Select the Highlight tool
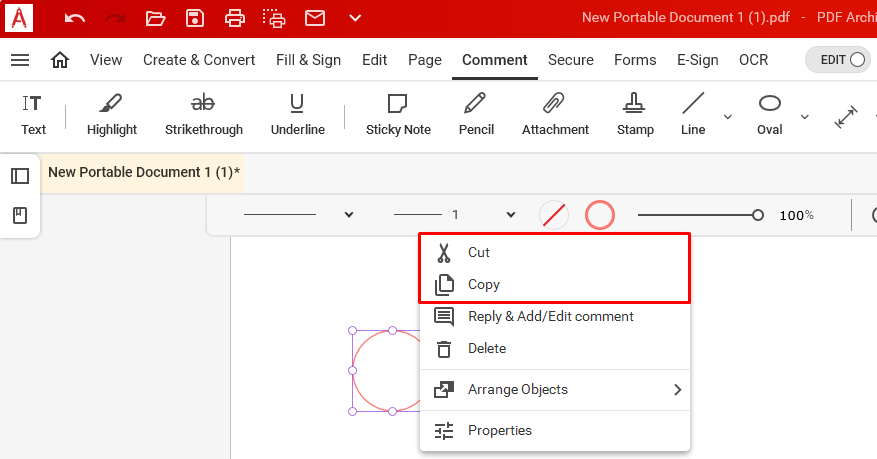877x459 pixels. coord(112,115)
